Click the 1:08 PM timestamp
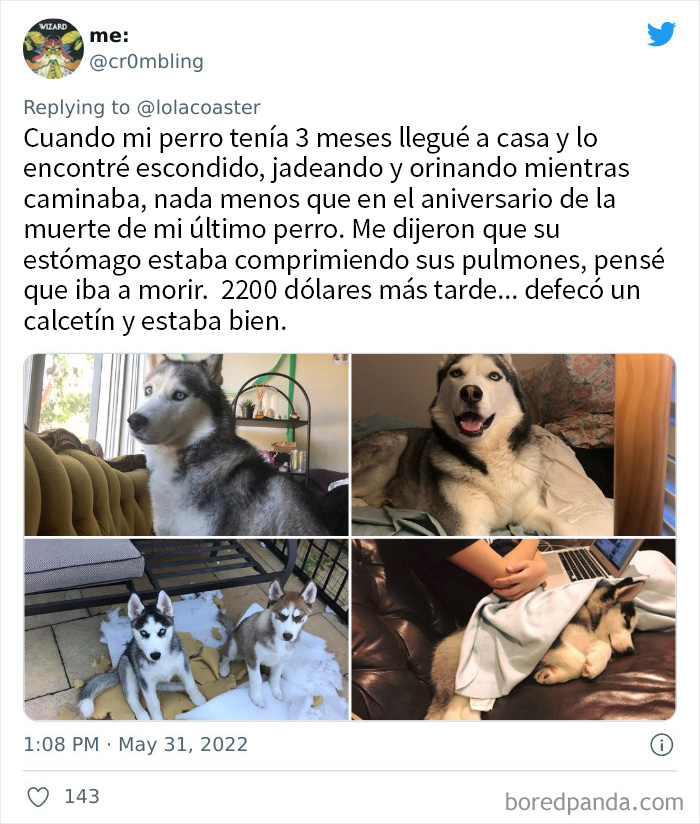Image resolution: width=700 pixels, height=824 pixels. point(61,745)
